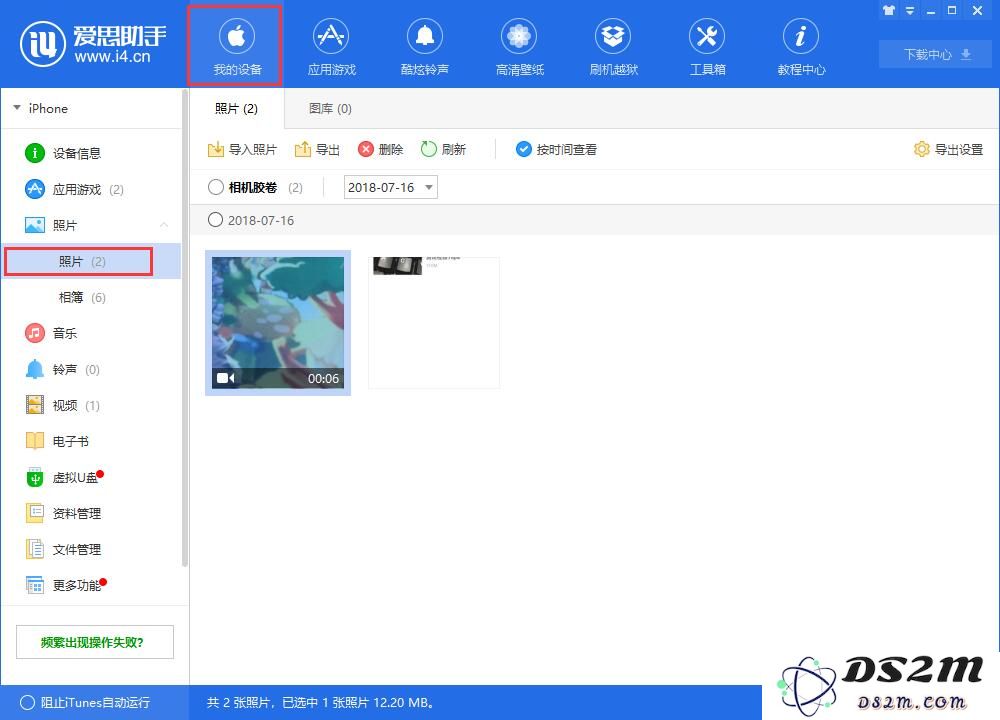The image size is (1000, 720).
Task: Open 酷炫铃声 ringtones section
Action: (x=425, y=46)
